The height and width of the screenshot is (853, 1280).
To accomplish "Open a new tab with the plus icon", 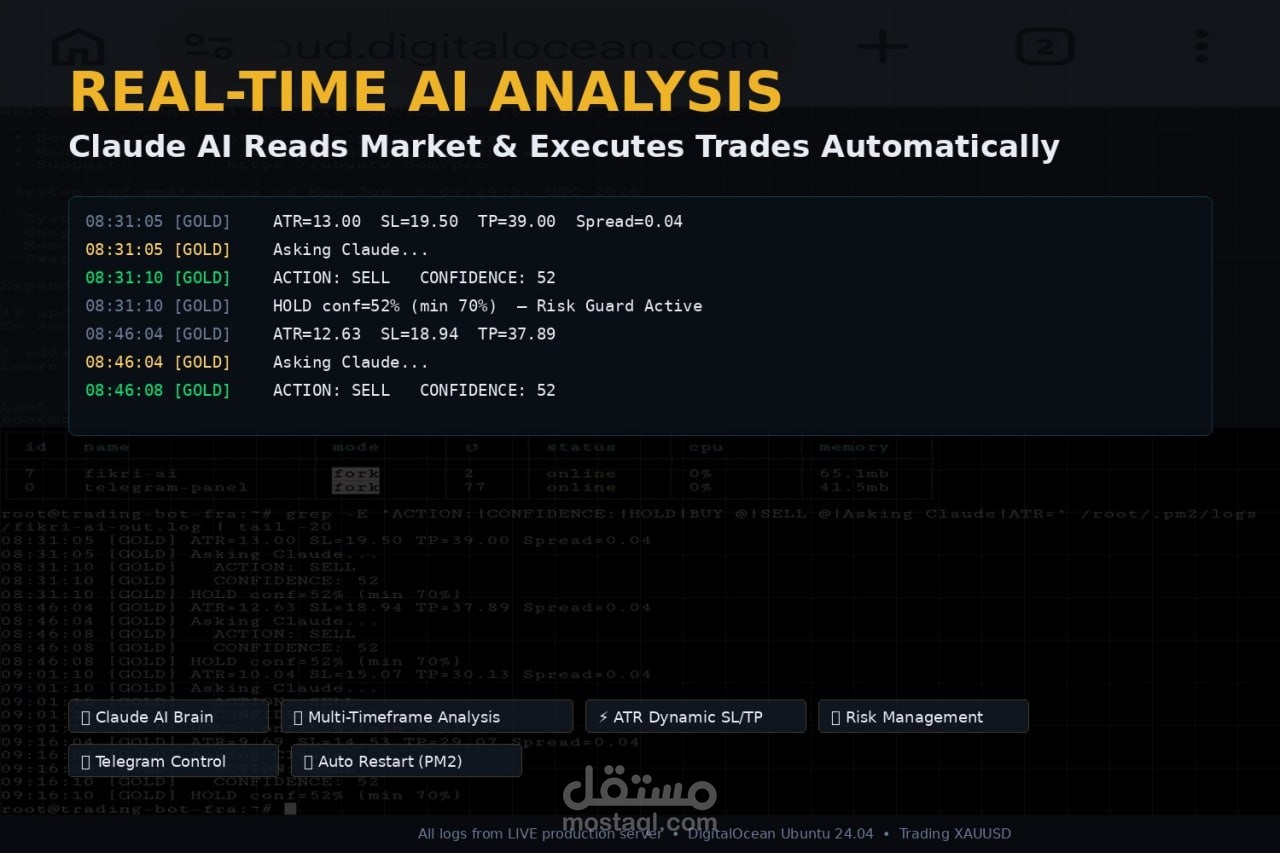I will coord(883,46).
